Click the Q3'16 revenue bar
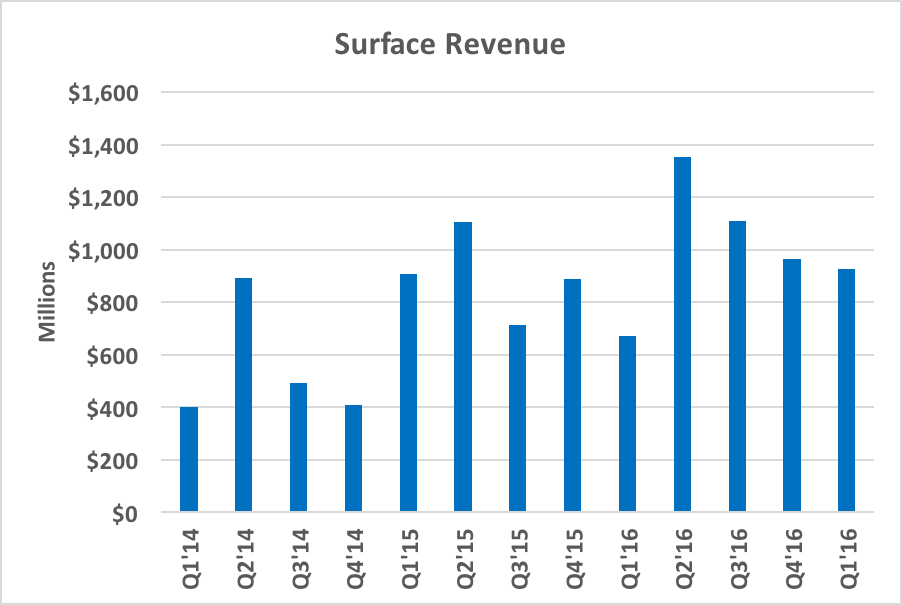Viewport: 902px width, 605px height. (737, 367)
